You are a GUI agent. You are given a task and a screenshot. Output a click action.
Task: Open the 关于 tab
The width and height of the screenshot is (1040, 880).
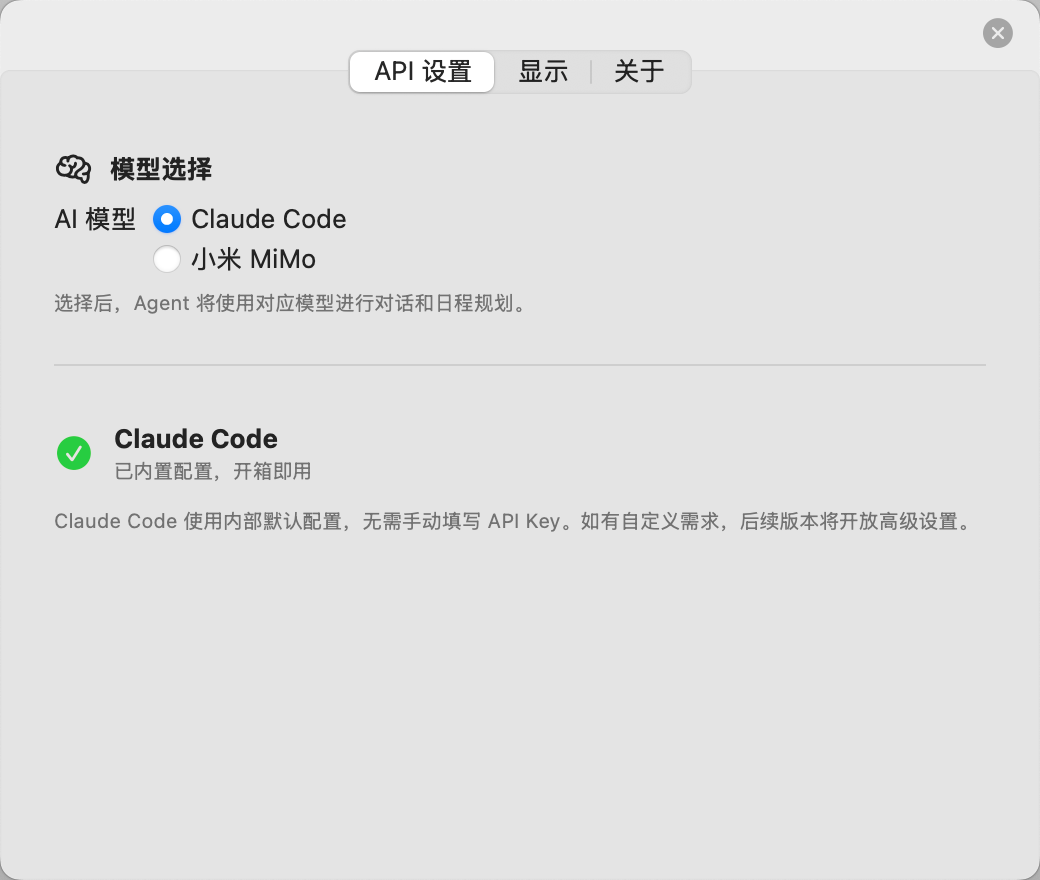tap(639, 72)
